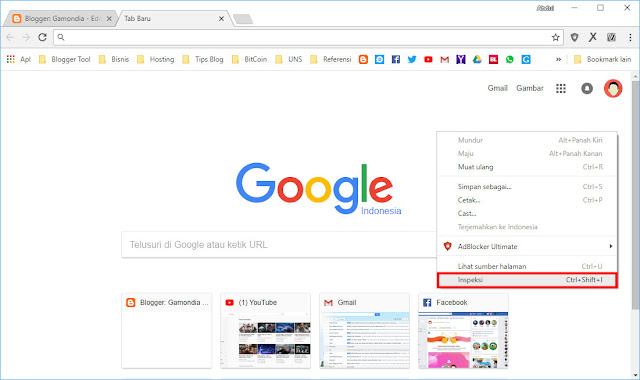Select Simpan sebagai in context menu
This screenshot has height=380, width=640.
pyautogui.click(x=527, y=187)
